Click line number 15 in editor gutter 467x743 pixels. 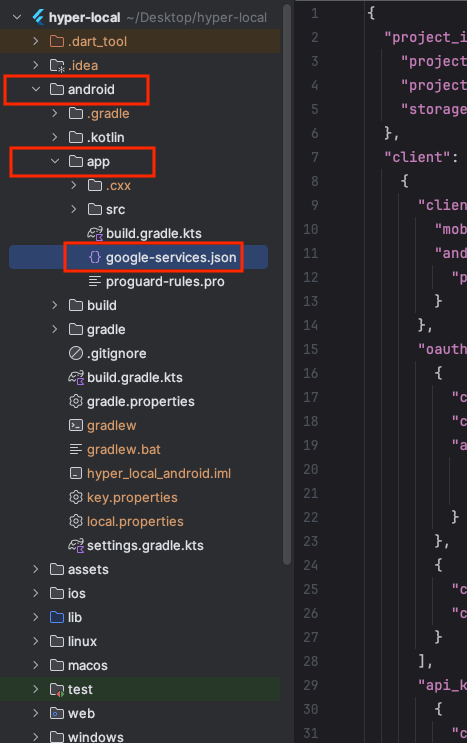coord(311,349)
